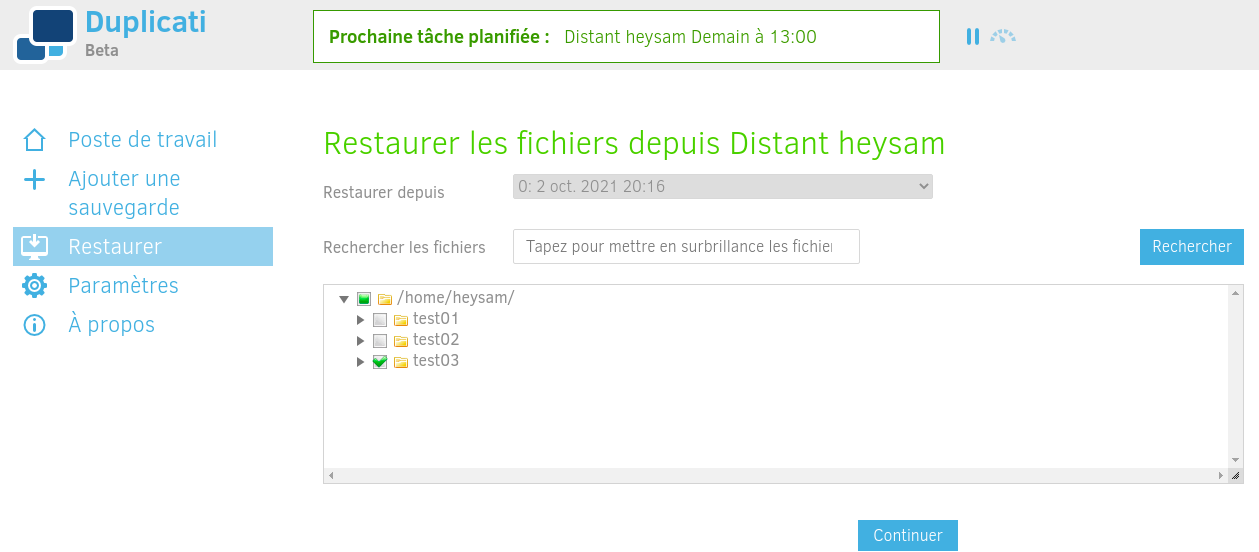Click the Duplicati title link
This screenshot has height=552, width=1259.
point(146,22)
